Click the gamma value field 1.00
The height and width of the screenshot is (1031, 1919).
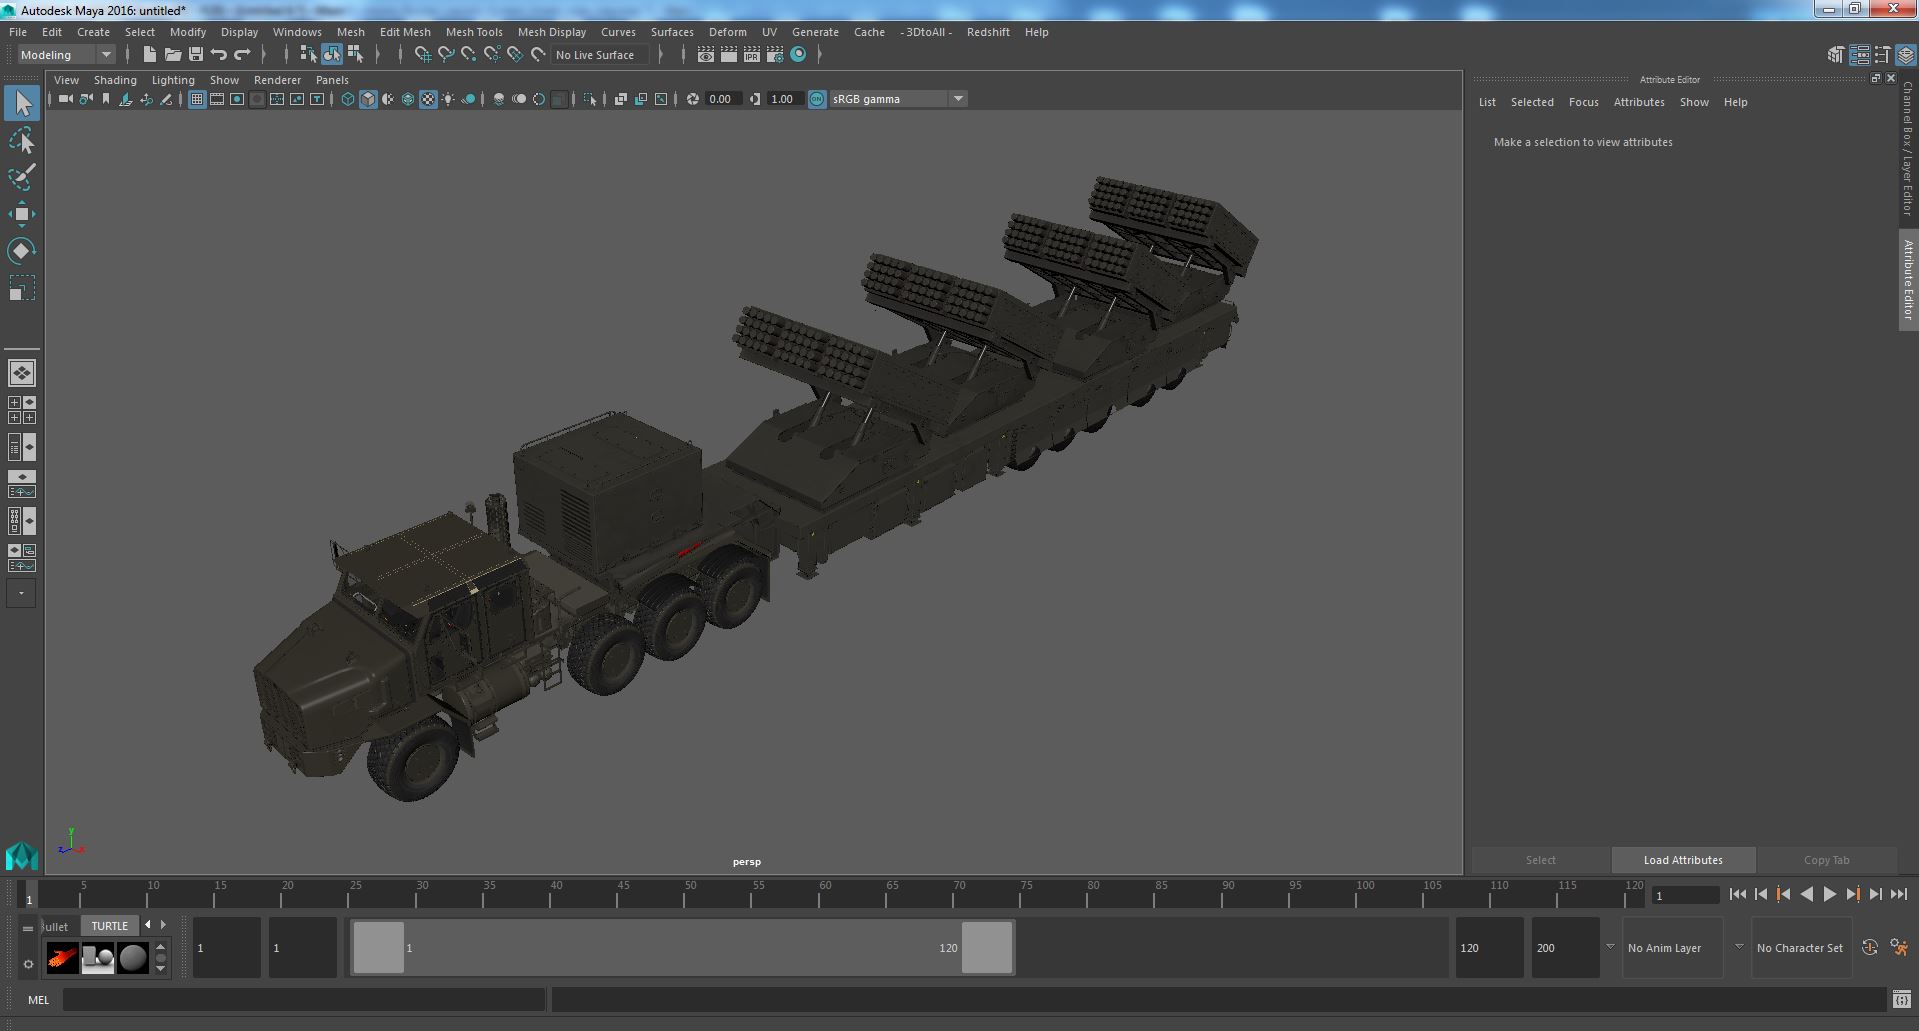(x=783, y=99)
